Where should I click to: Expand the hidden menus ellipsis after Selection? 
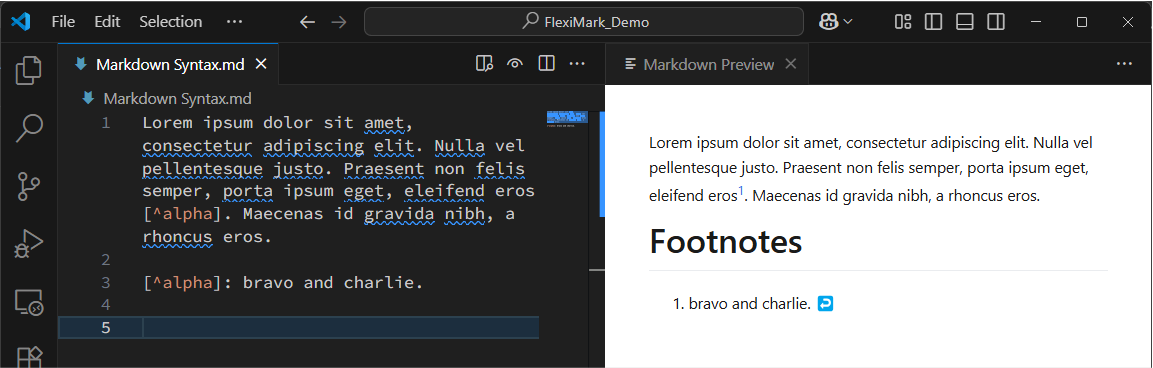point(235,22)
